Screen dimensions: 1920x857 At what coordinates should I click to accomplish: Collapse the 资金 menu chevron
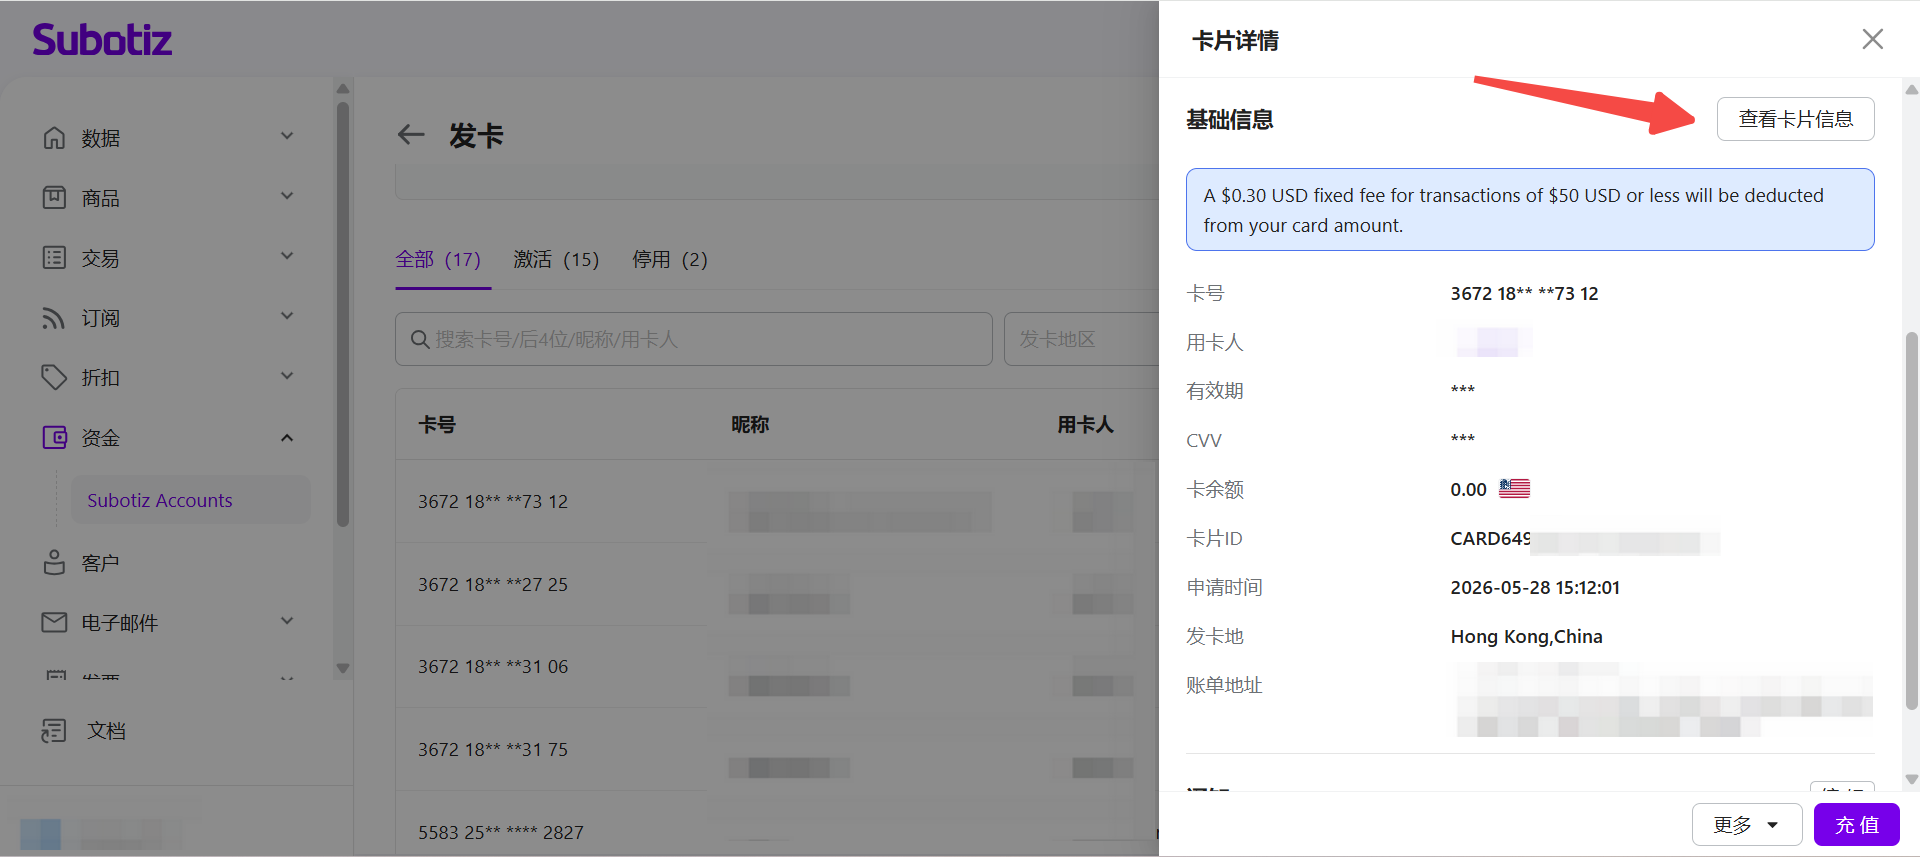[287, 438]
